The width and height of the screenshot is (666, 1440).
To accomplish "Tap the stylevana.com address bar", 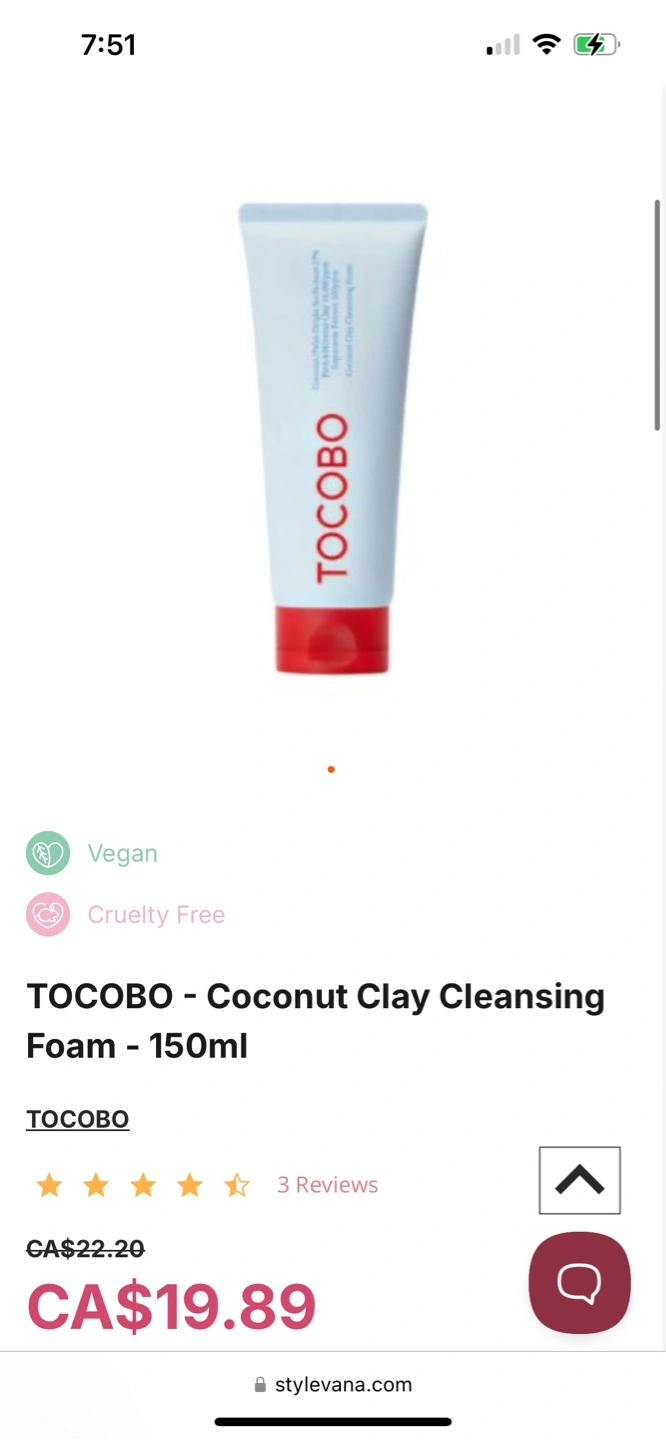I will (x=333, y=1385).
